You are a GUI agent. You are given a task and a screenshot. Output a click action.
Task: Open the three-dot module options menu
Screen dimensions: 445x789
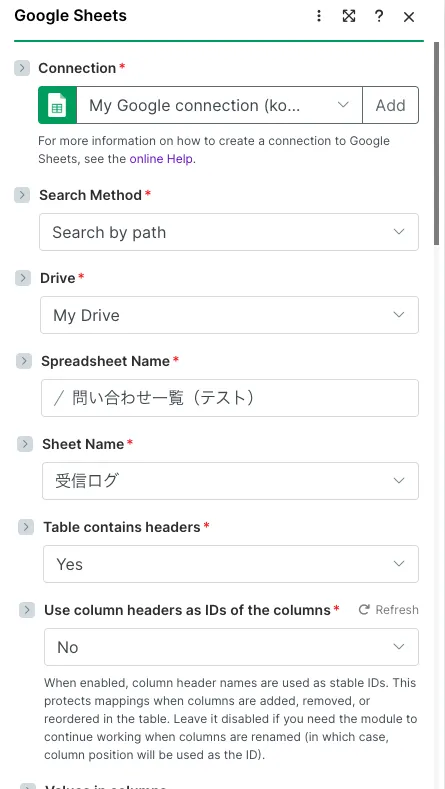[319, 16]
